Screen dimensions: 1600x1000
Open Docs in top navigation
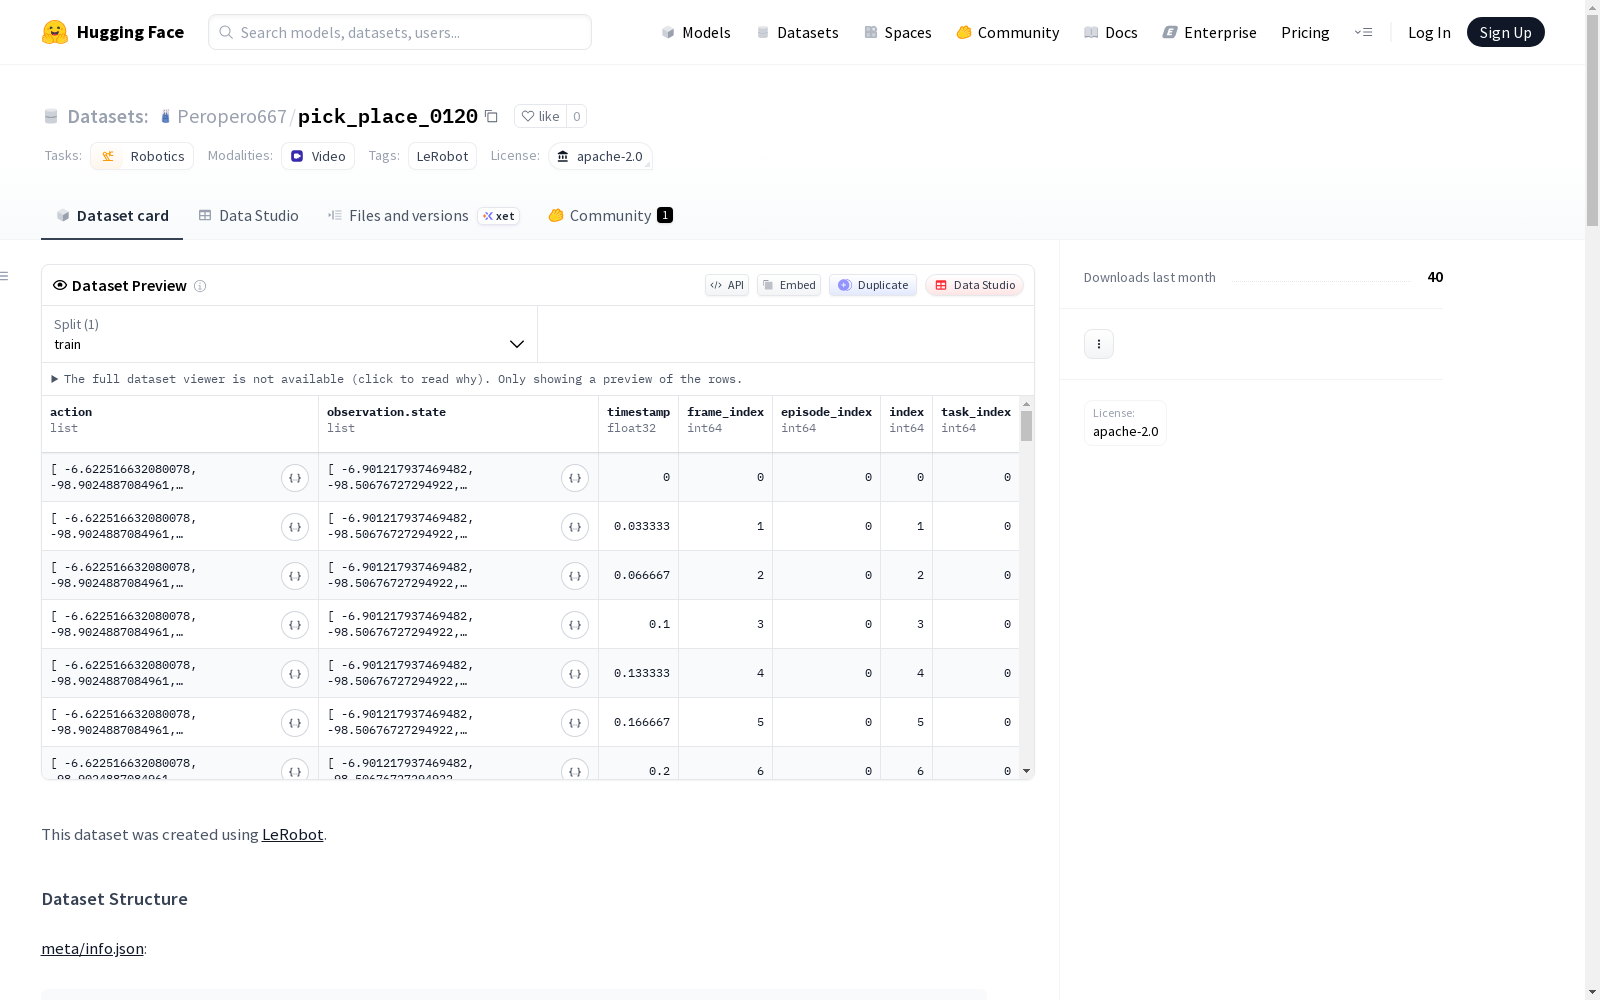coord(1111,32)
